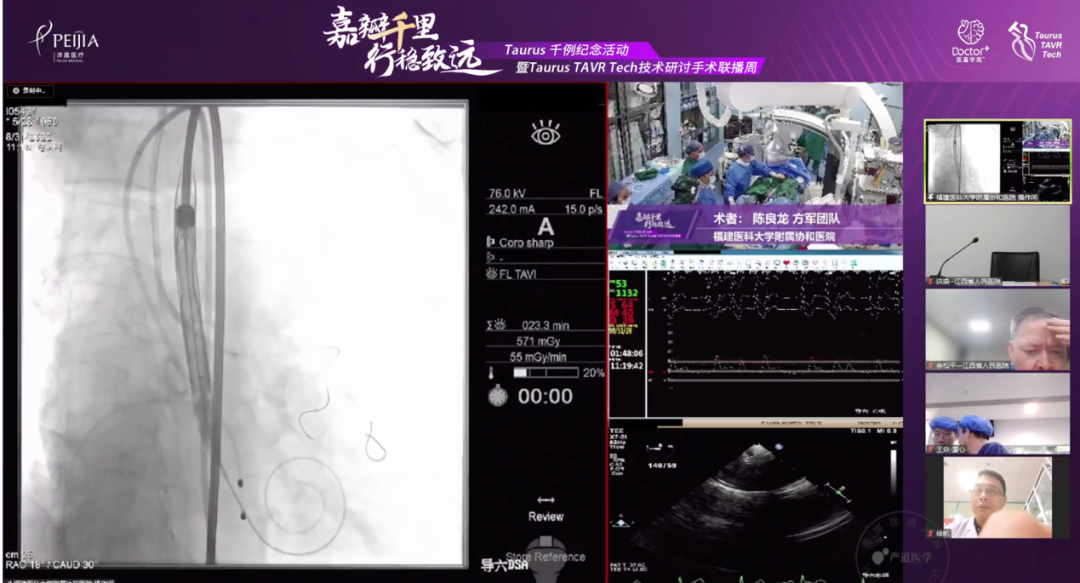Viewport: 1080px width, 583px height.
Task: Click the Doctor+ brain logo
Action: point(970,39)
